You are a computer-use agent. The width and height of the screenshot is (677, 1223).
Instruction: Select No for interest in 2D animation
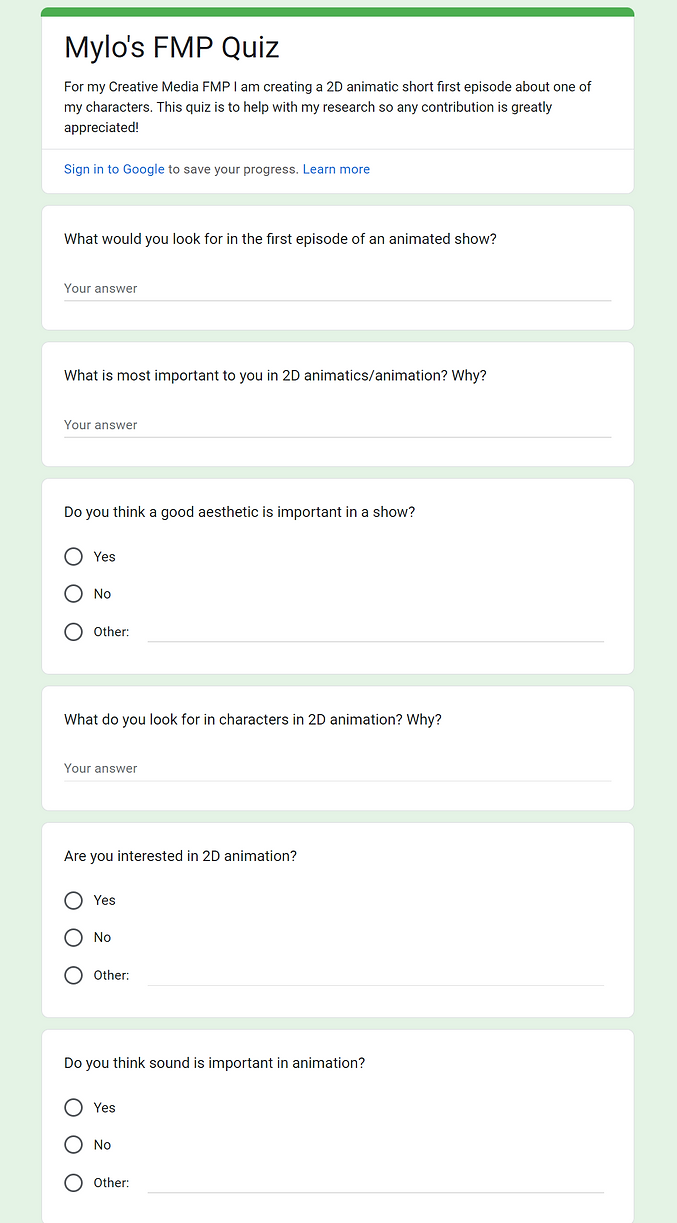point(73,937)
